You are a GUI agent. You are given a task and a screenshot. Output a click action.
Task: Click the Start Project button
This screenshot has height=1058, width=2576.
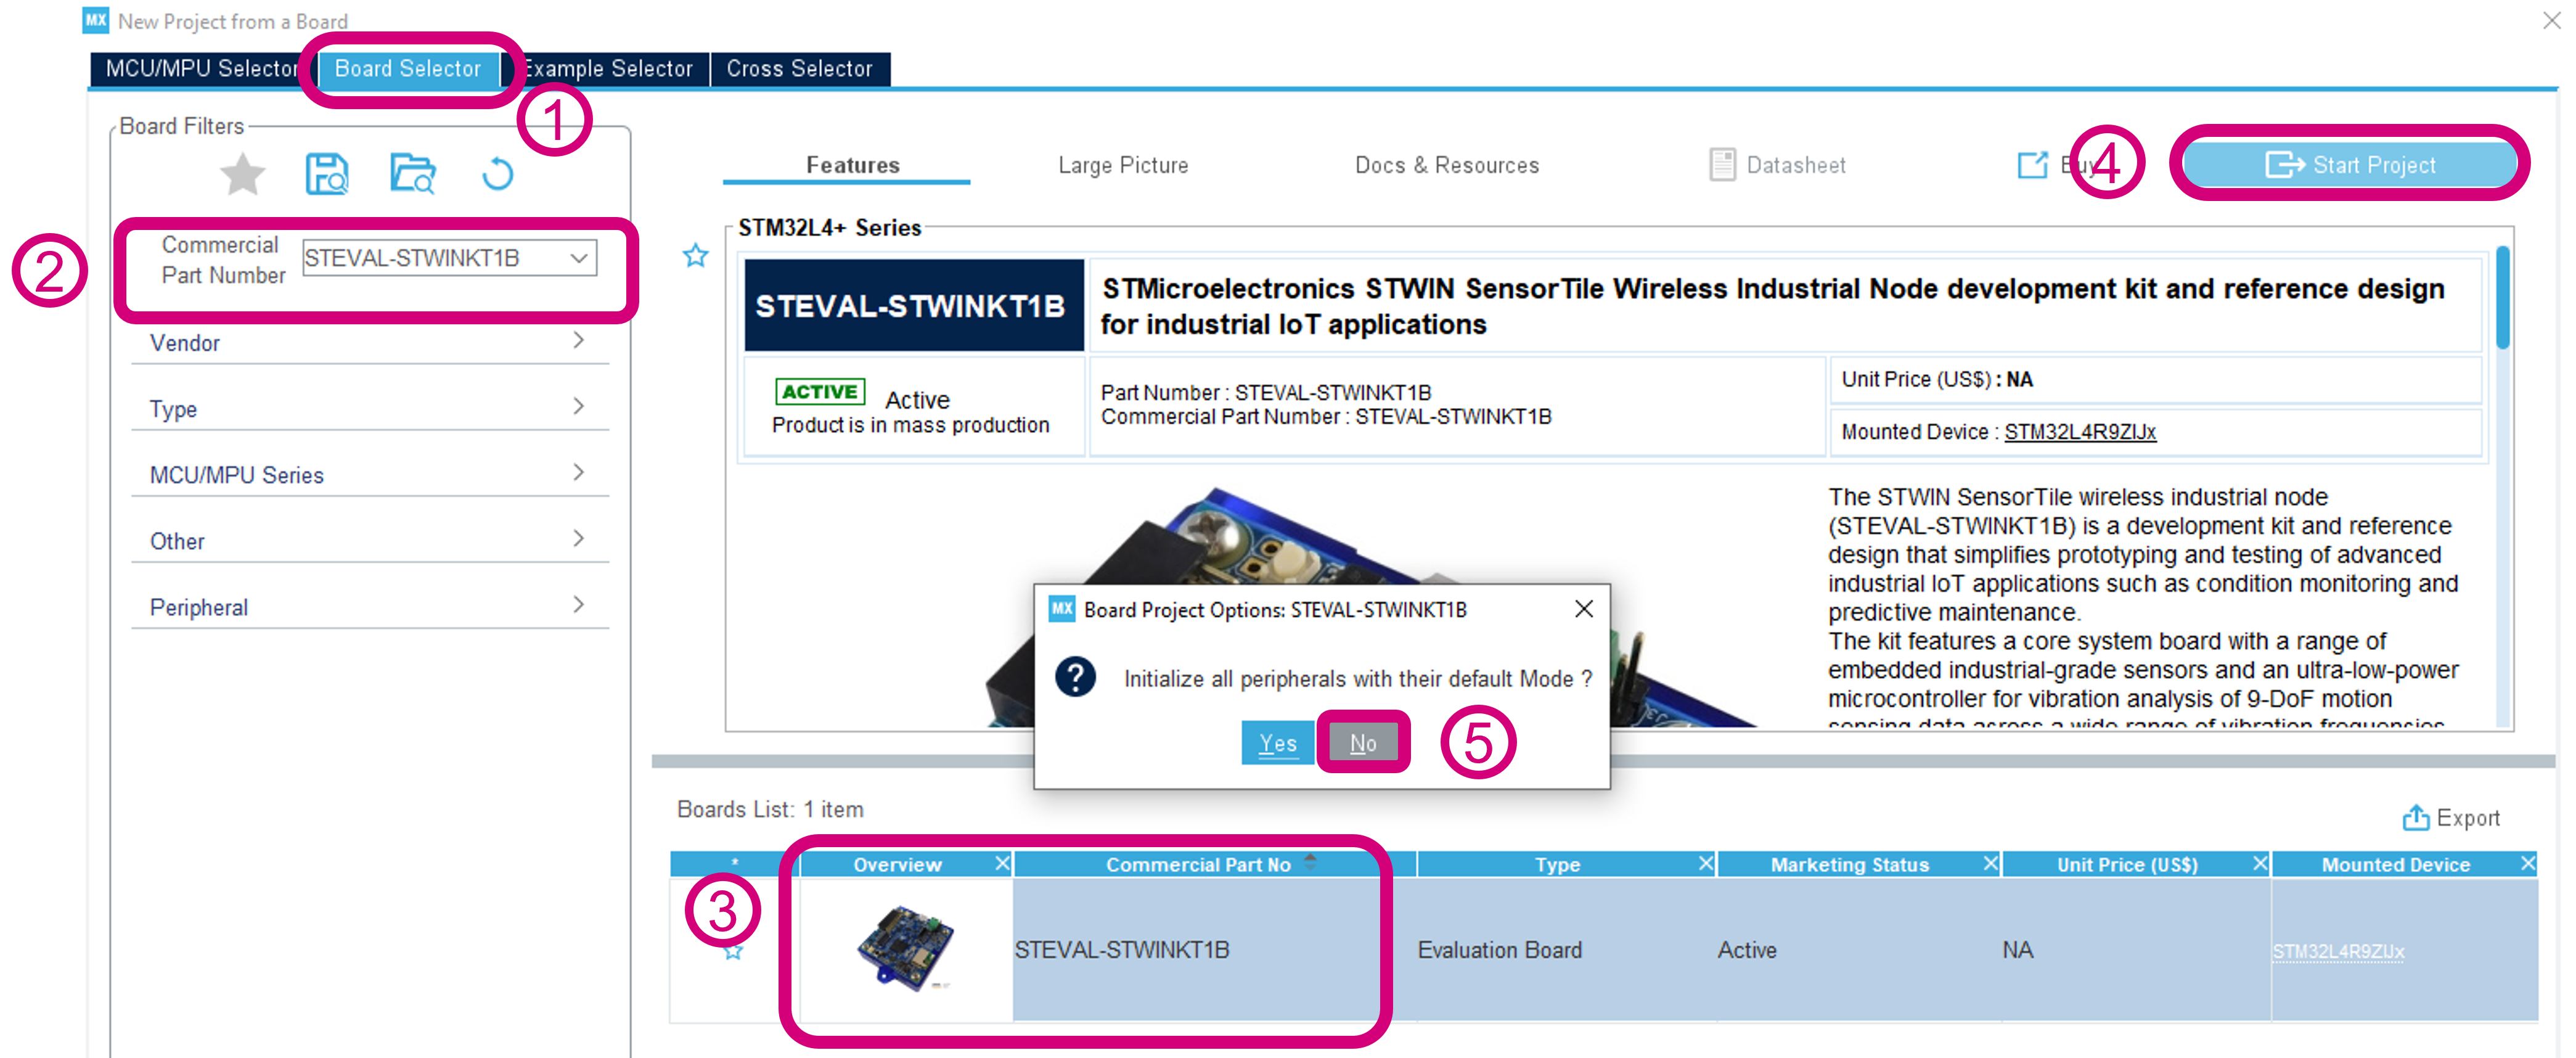(2349, 164)
